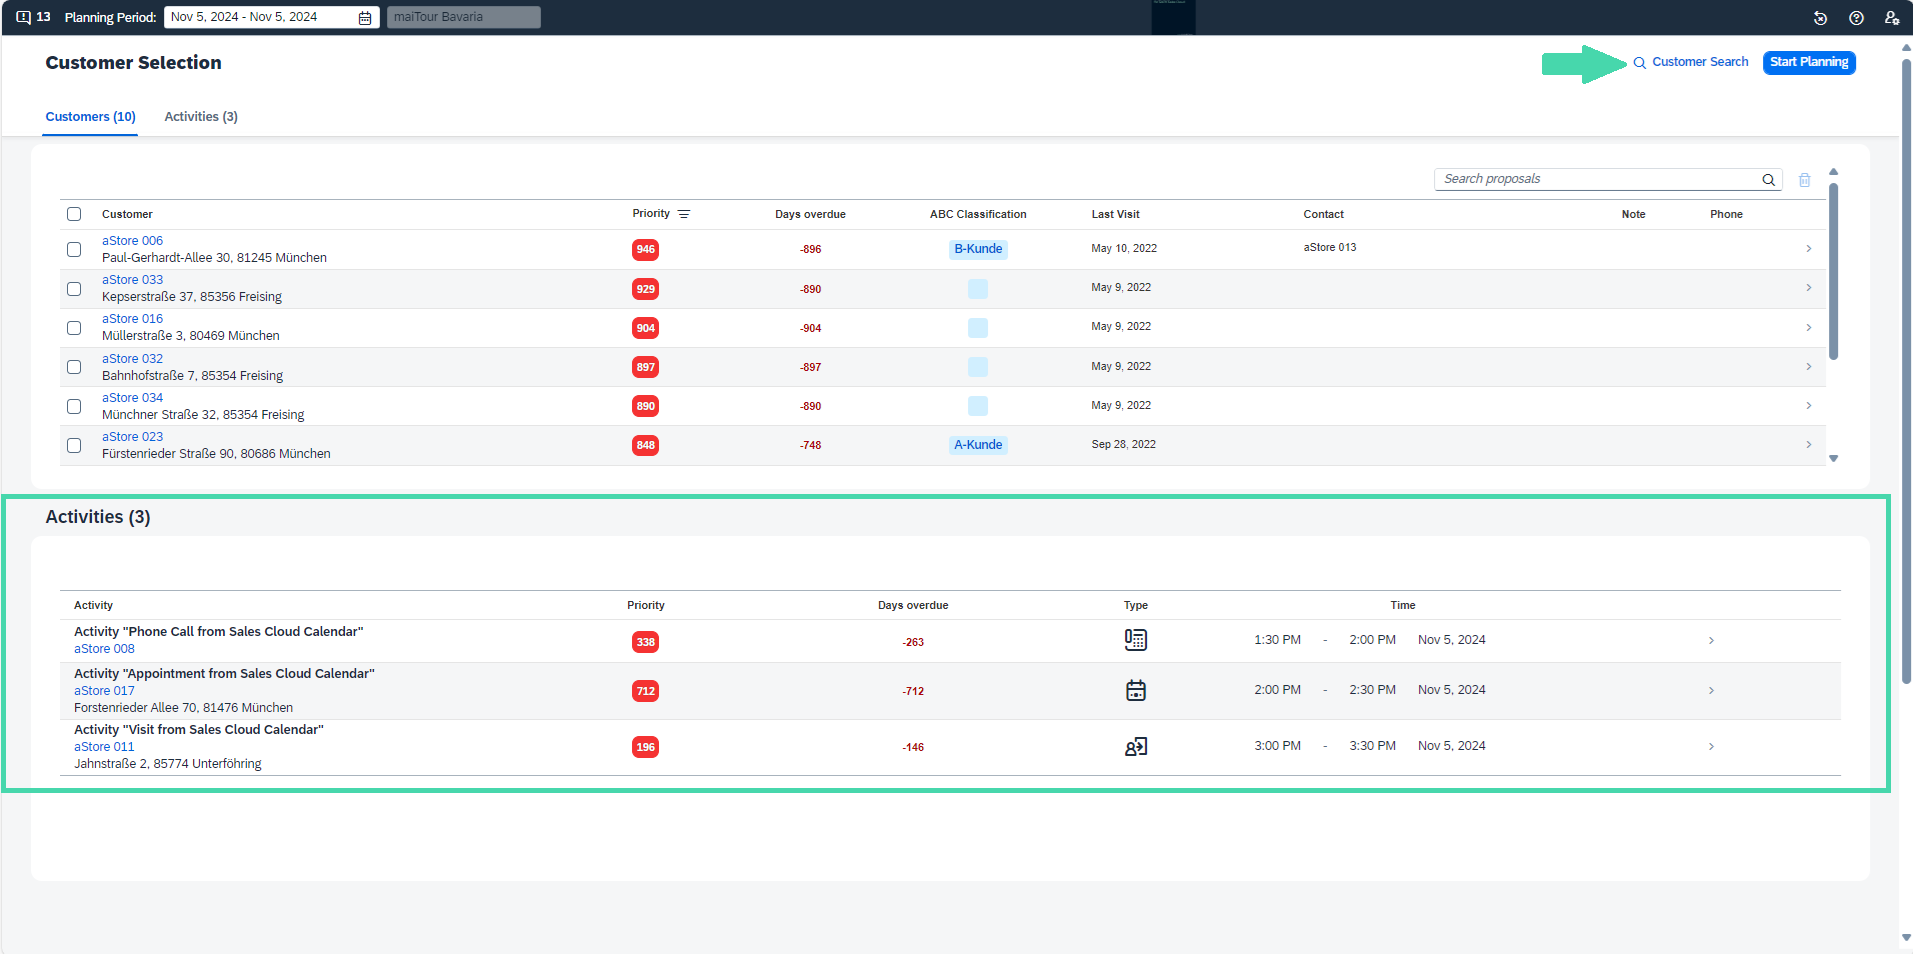
Task: Click the Days overdue column header in customers table
Action: coord(810,214)
